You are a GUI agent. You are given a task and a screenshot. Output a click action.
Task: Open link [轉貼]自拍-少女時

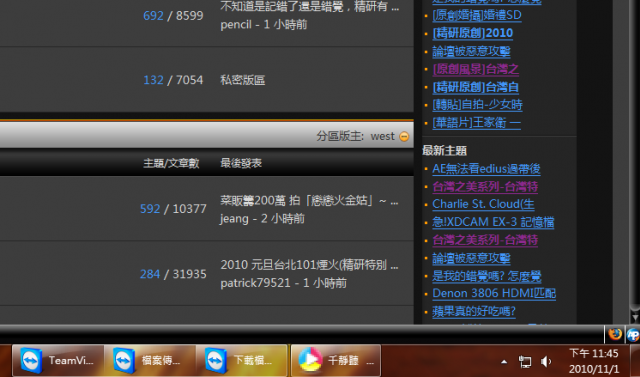pyautogui.click(x=478, y=105)
